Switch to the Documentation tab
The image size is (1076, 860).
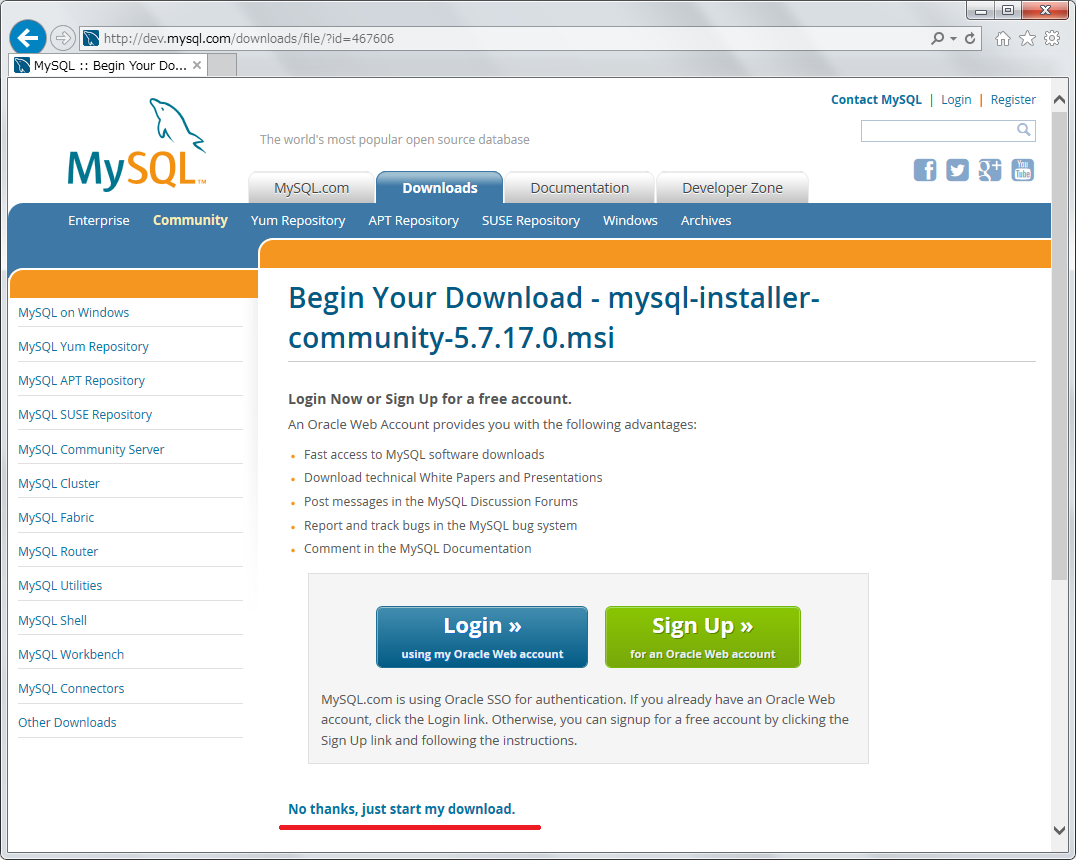(x=579, y=188)
